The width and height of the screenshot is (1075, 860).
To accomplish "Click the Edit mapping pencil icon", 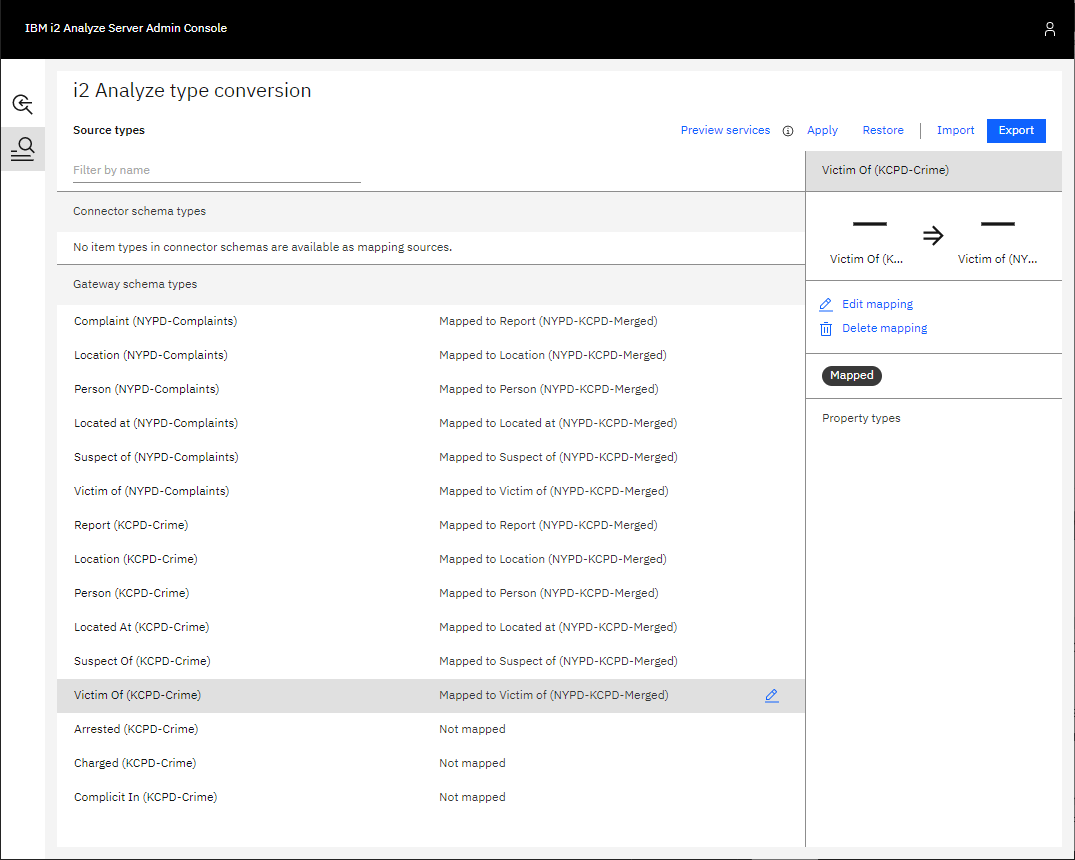I will [826, 305].
